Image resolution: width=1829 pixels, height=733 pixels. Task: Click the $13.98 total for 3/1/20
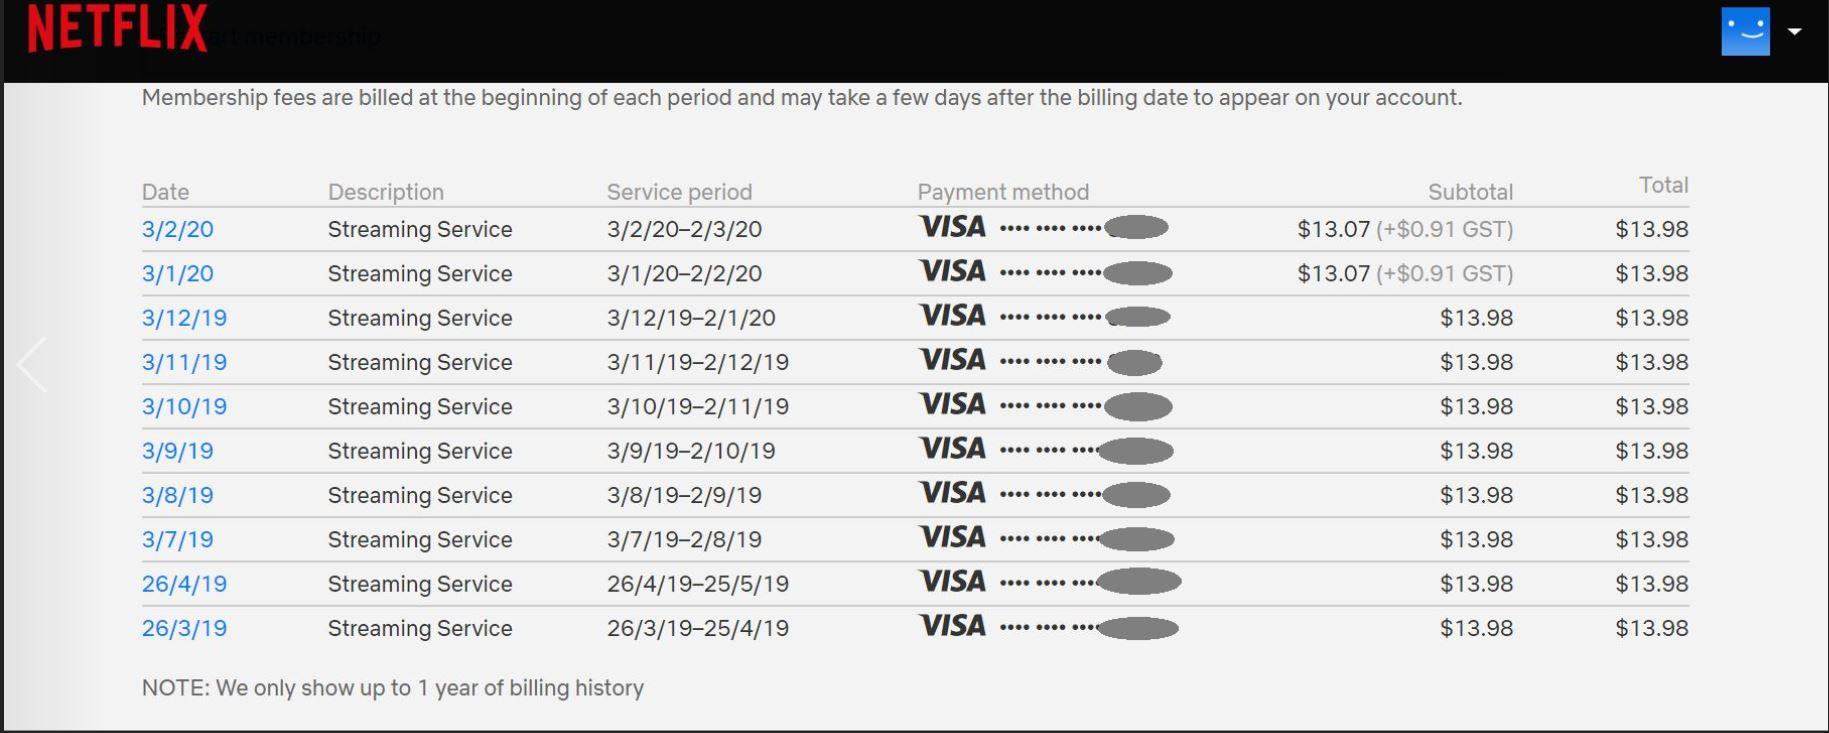point(1651,273)
